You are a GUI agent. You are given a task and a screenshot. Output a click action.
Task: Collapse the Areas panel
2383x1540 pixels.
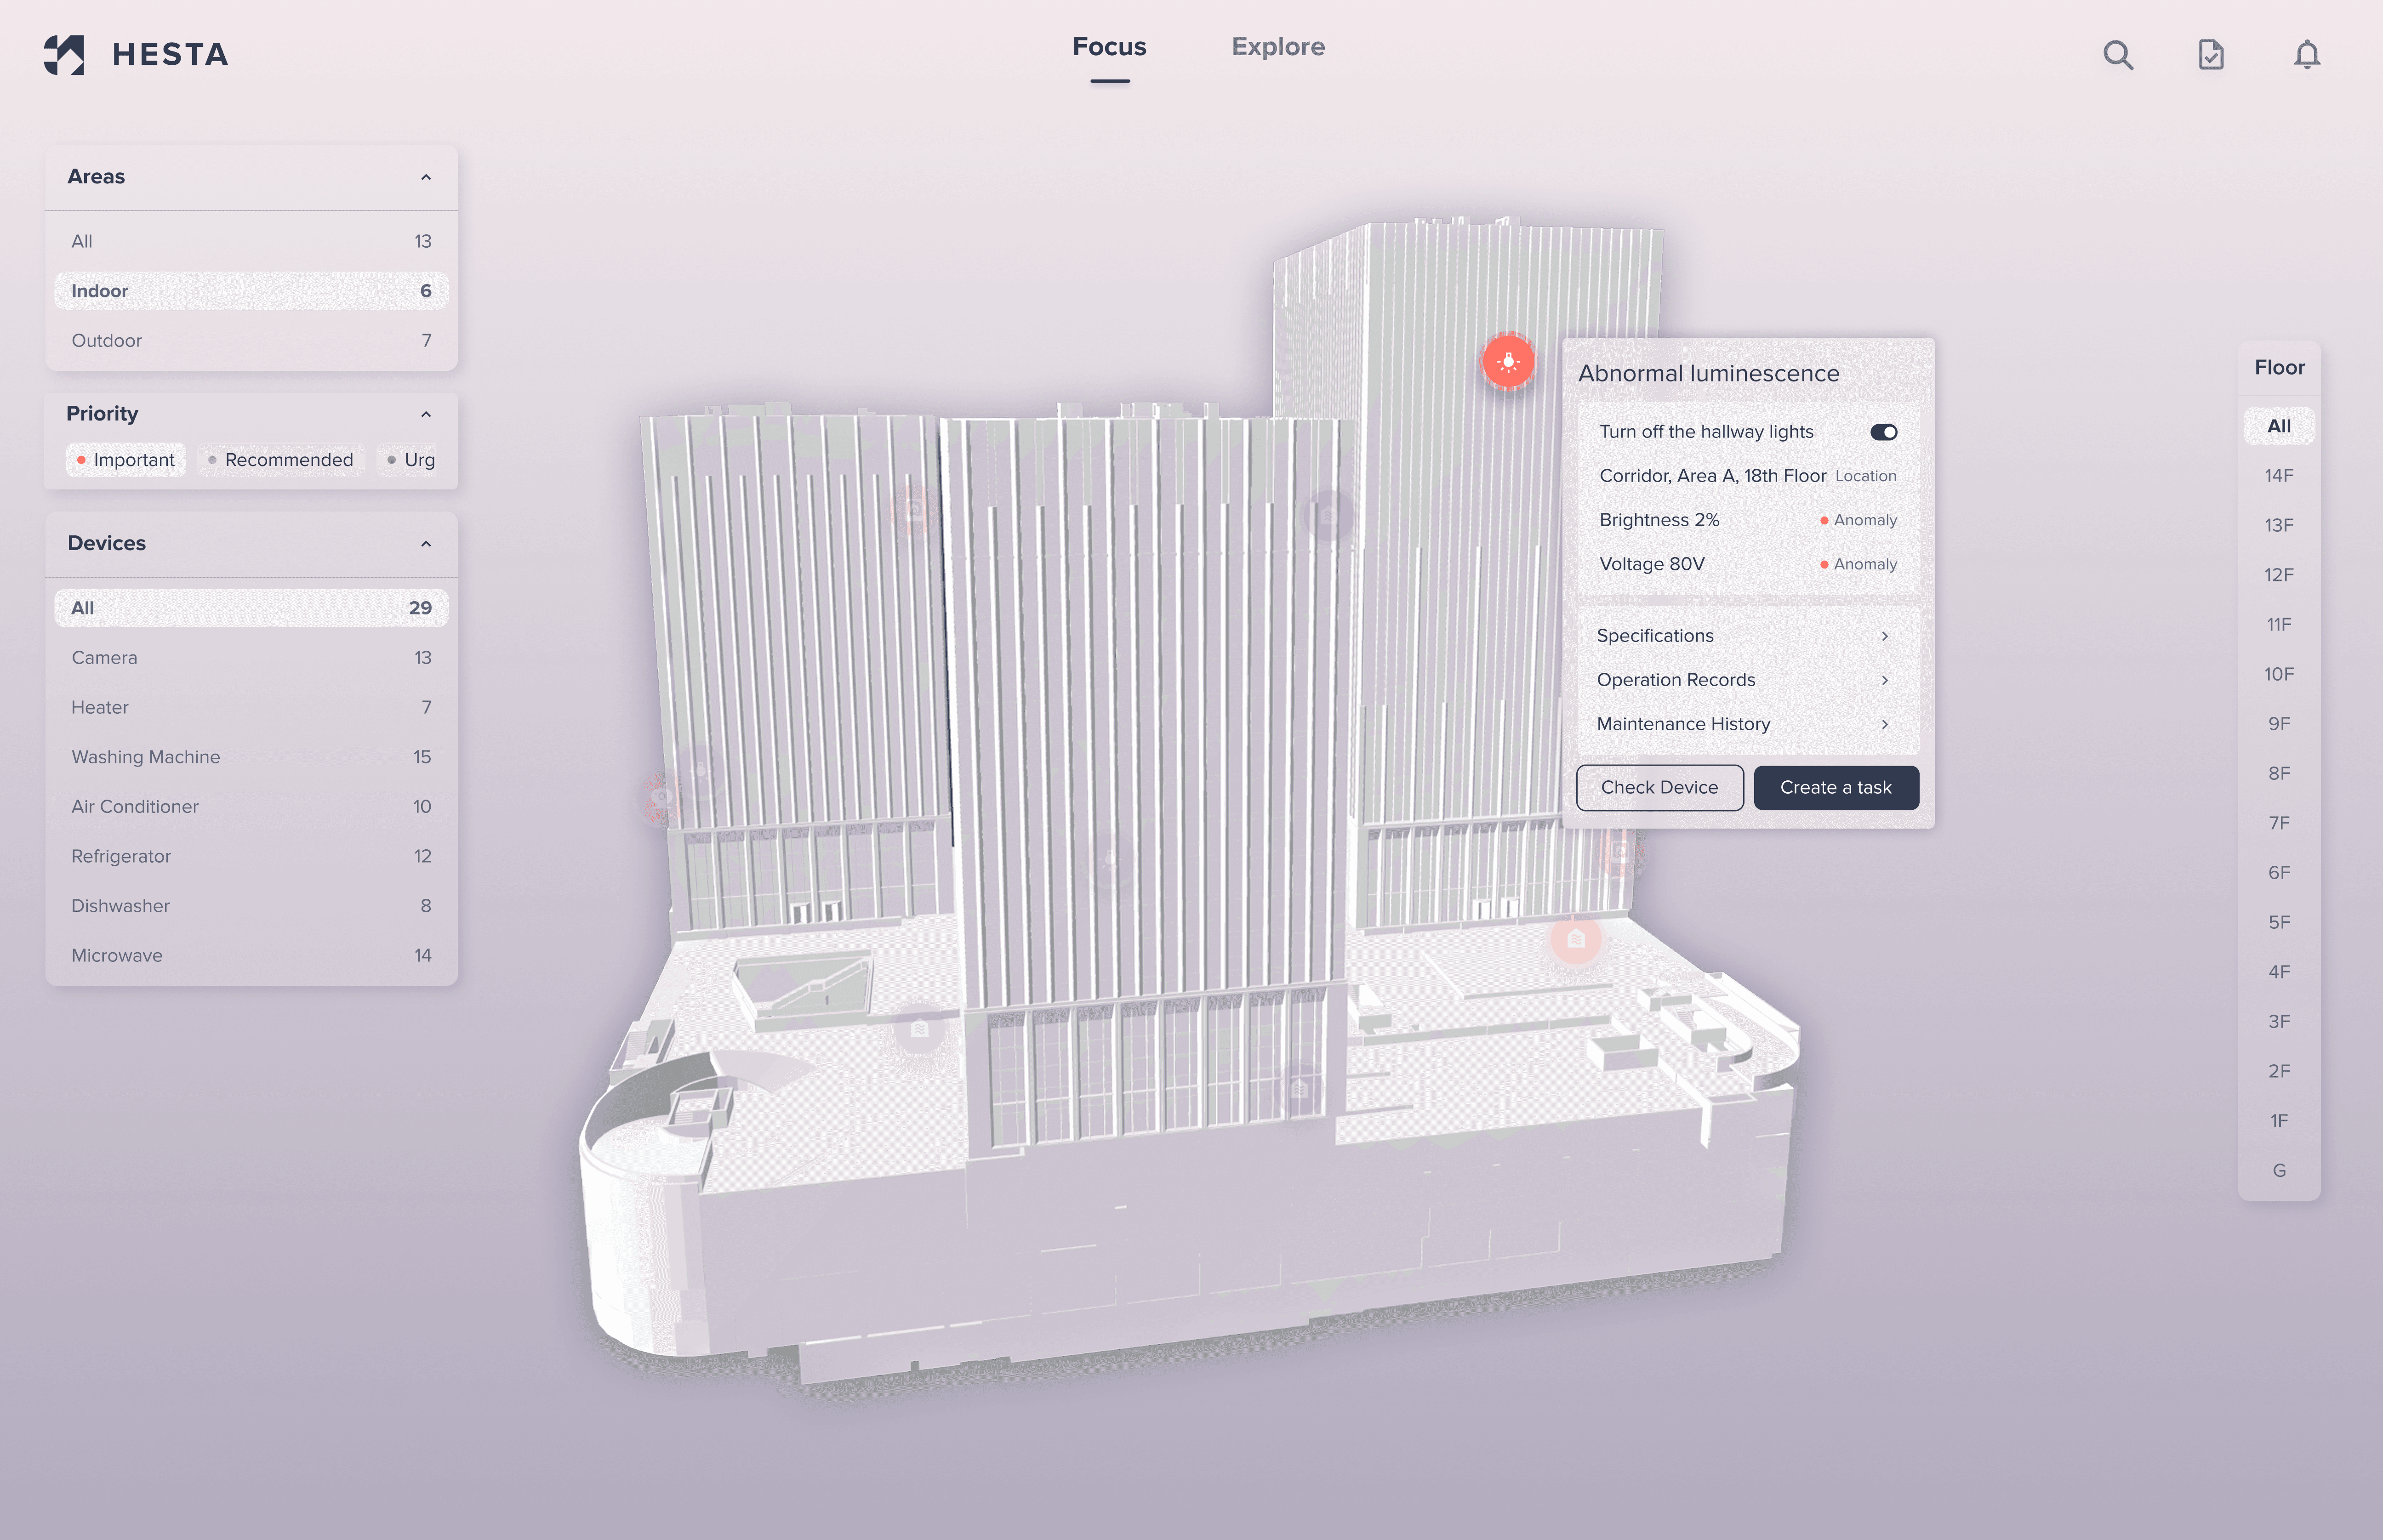[x=426, y=177]
